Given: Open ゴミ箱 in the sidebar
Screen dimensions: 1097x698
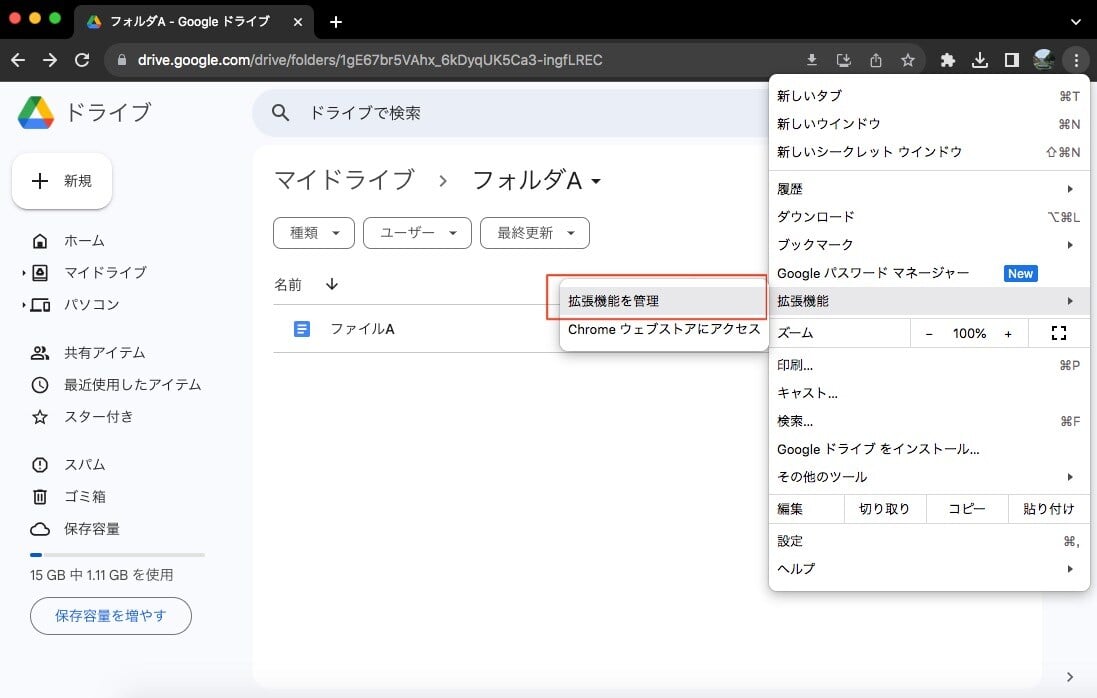Looking at the screenshot, I should point(68,497).
